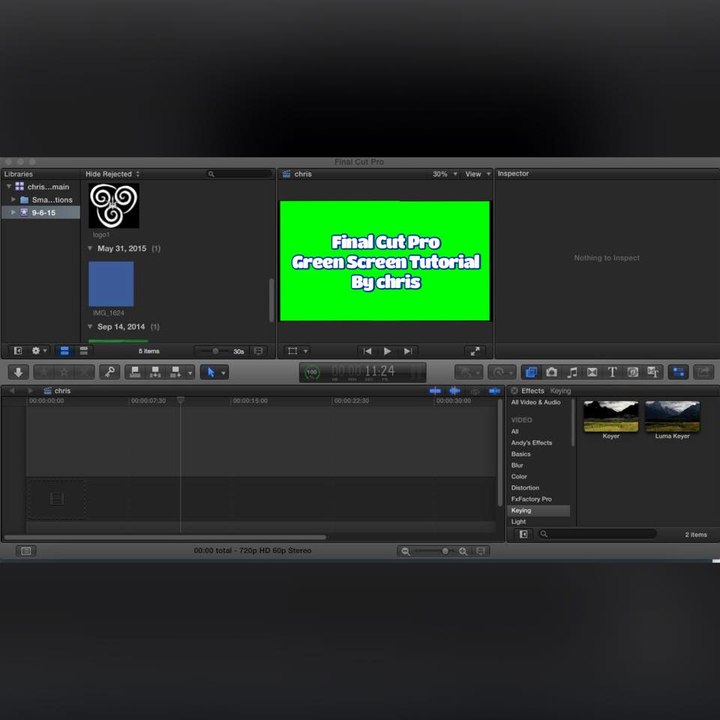This screenshot has width=720, height=720.
Task: Insert the selected clip into the storyline
Action: coord(155,372)
